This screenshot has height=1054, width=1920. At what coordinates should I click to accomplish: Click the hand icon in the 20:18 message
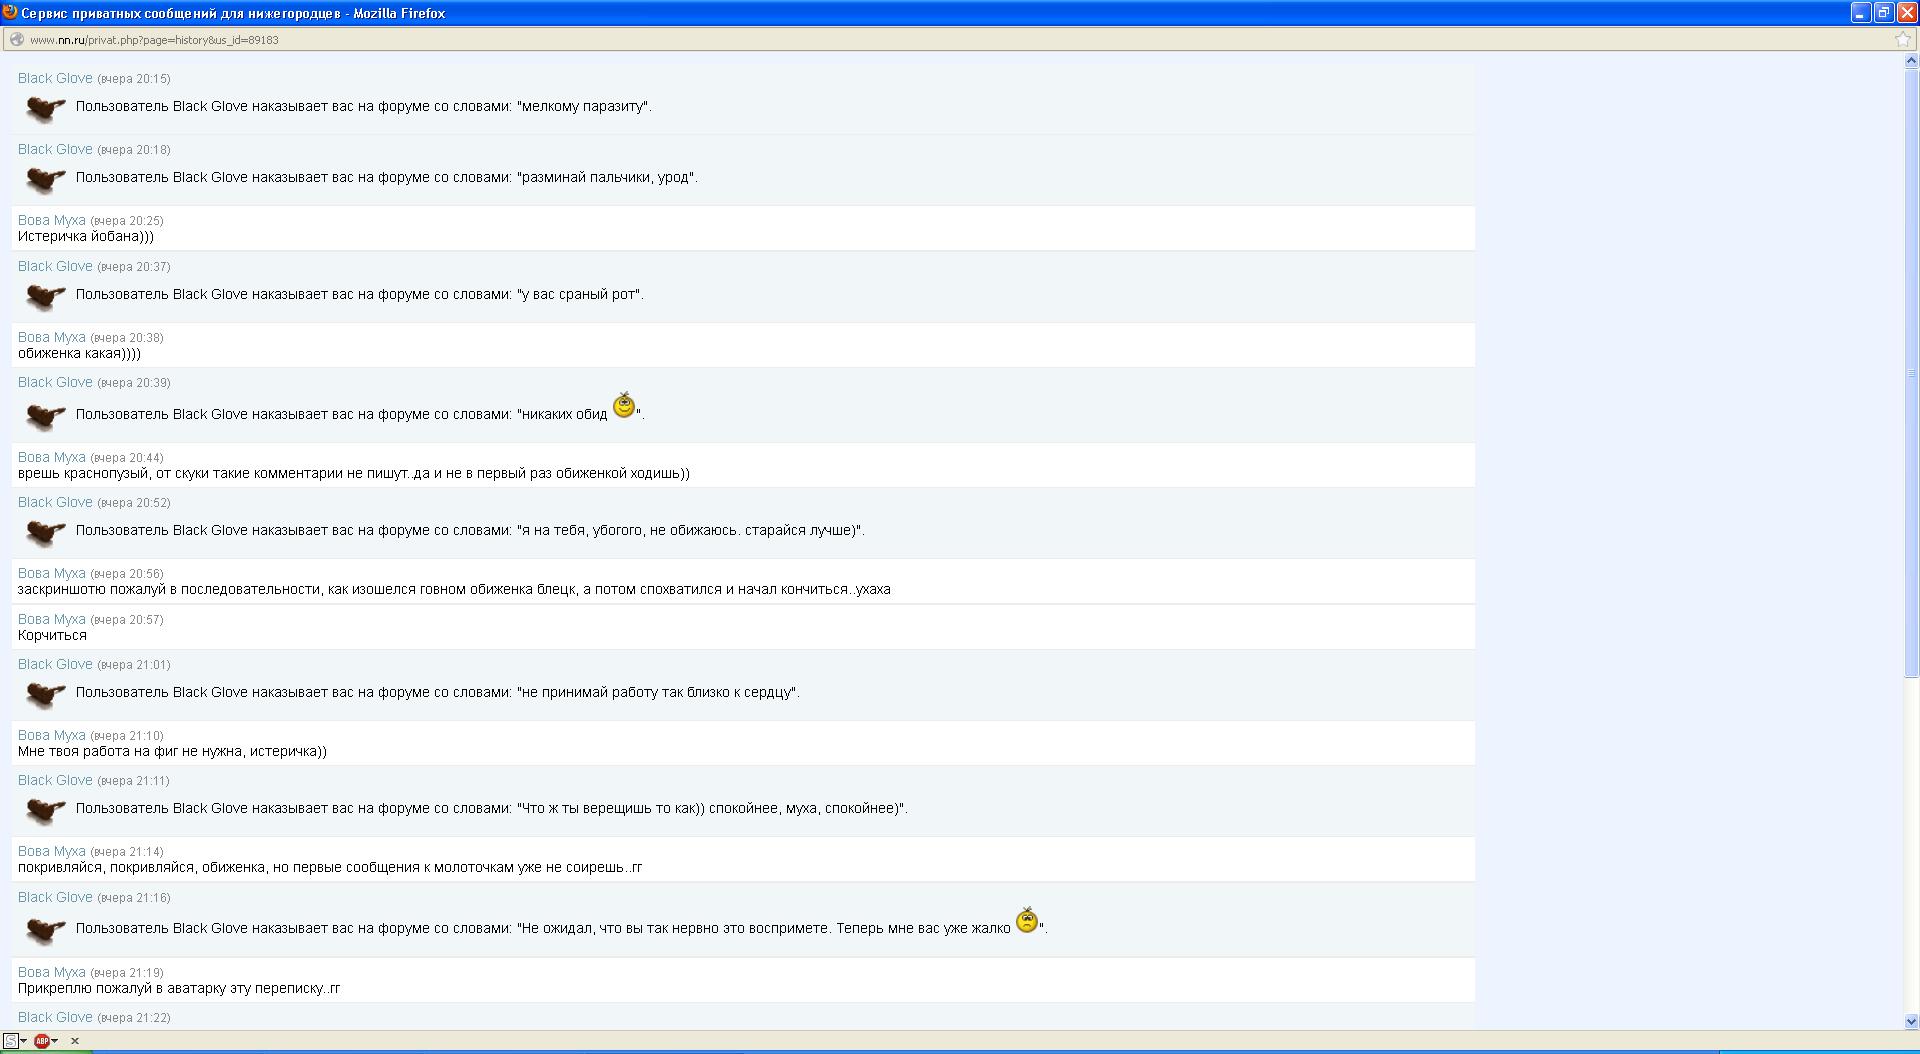coord(45,179)
